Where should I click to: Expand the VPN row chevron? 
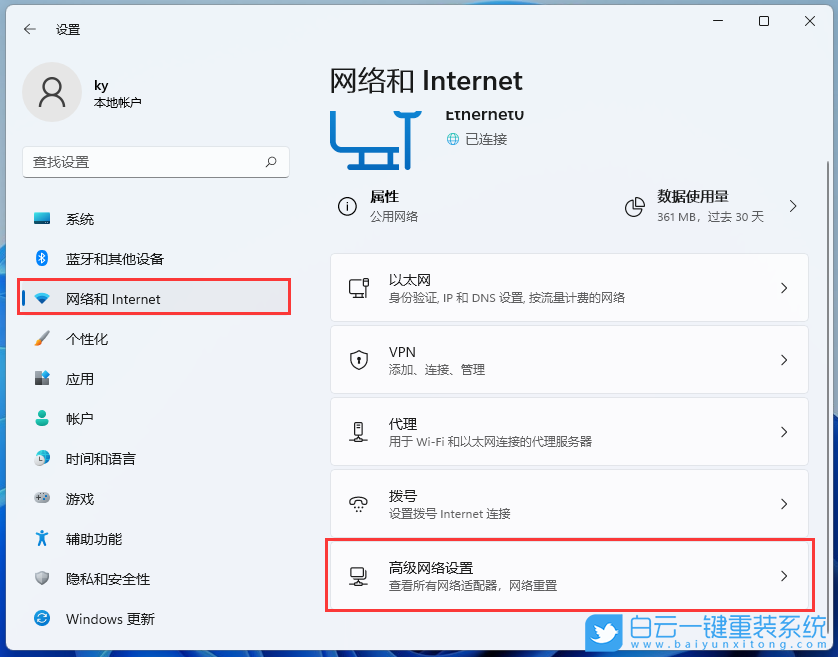pos(785,360)
